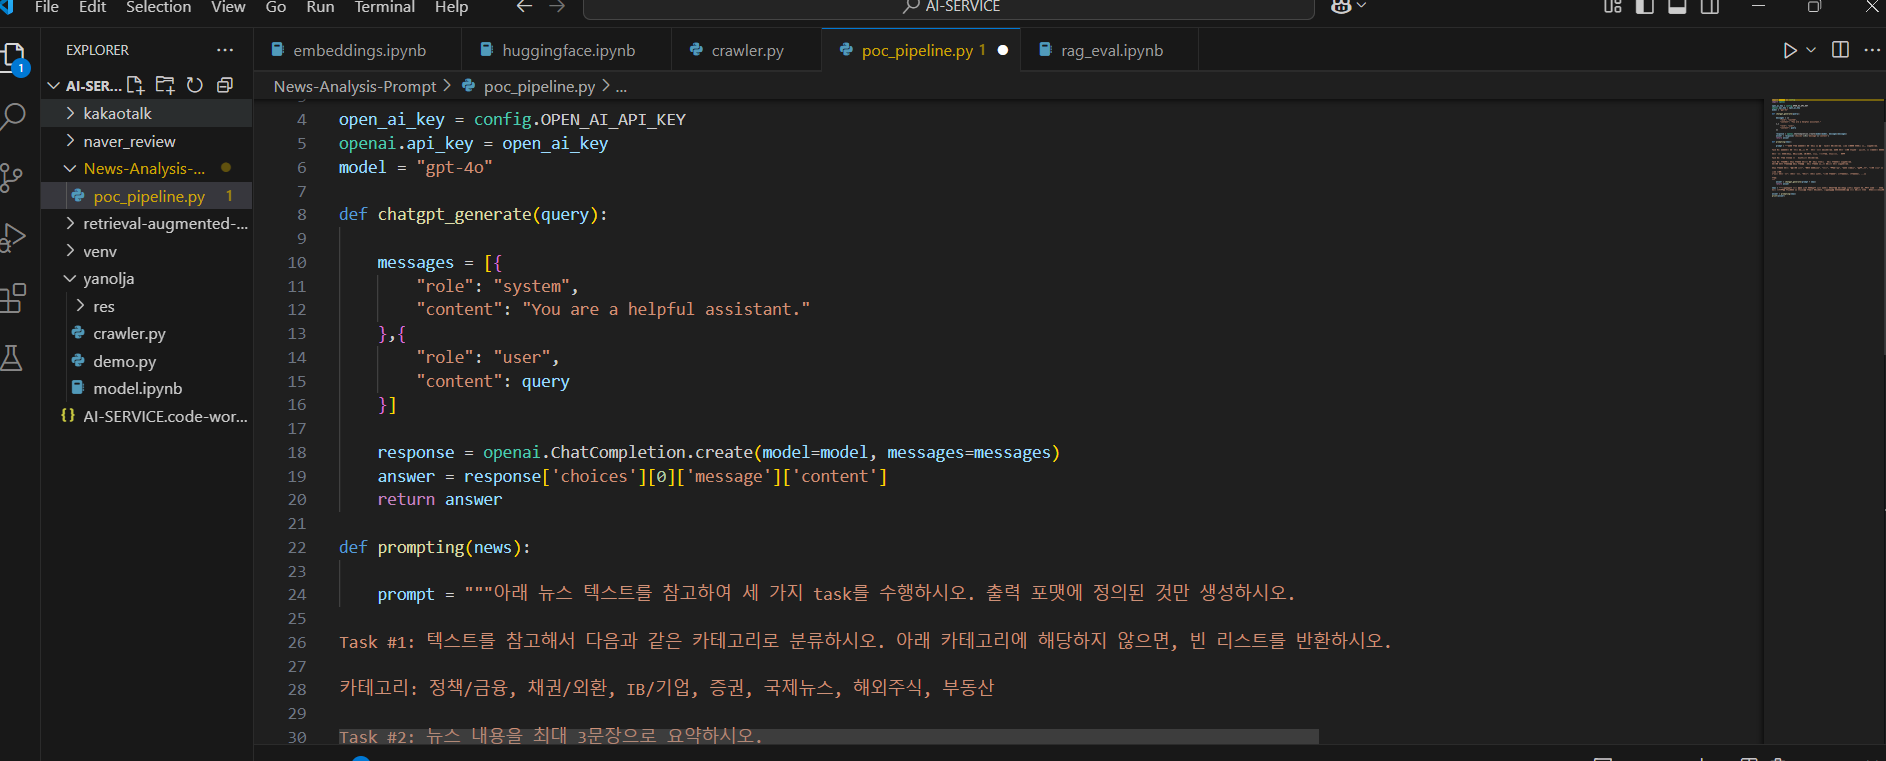Expand the naver_review folder
Screen dimensions: 1886x761
[70, 141]
